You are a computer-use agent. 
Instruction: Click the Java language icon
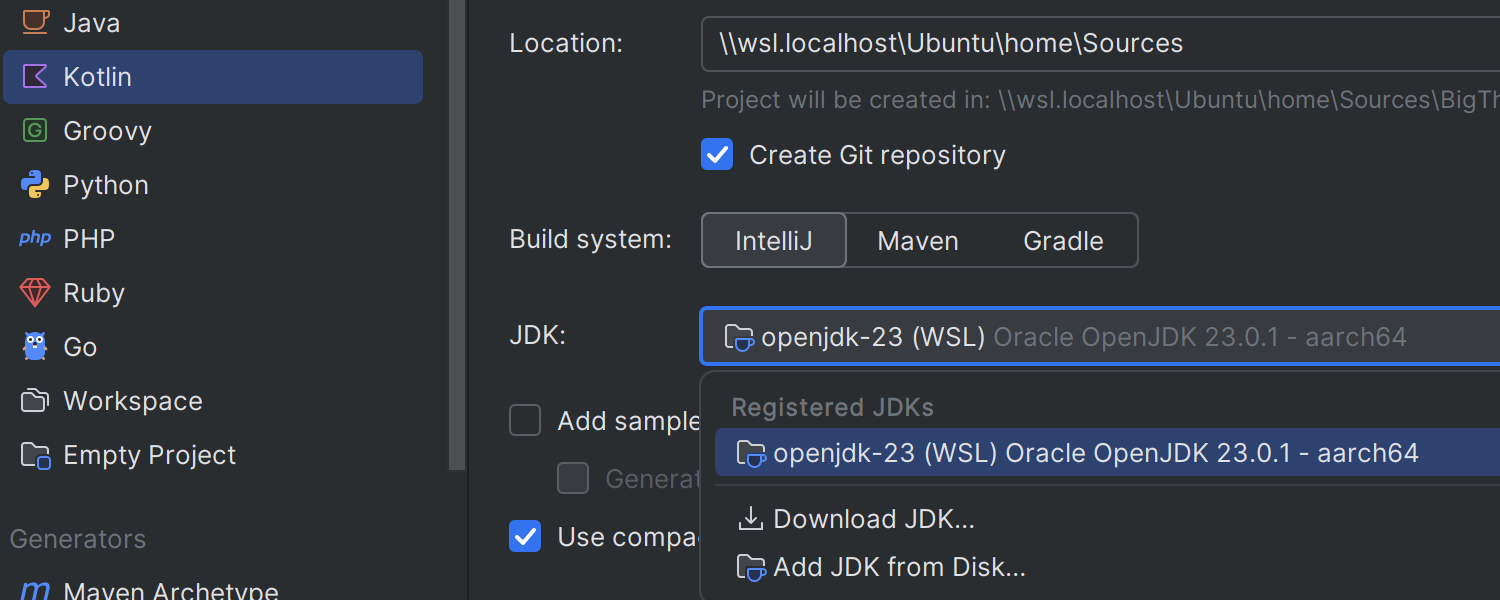point(35,22)
